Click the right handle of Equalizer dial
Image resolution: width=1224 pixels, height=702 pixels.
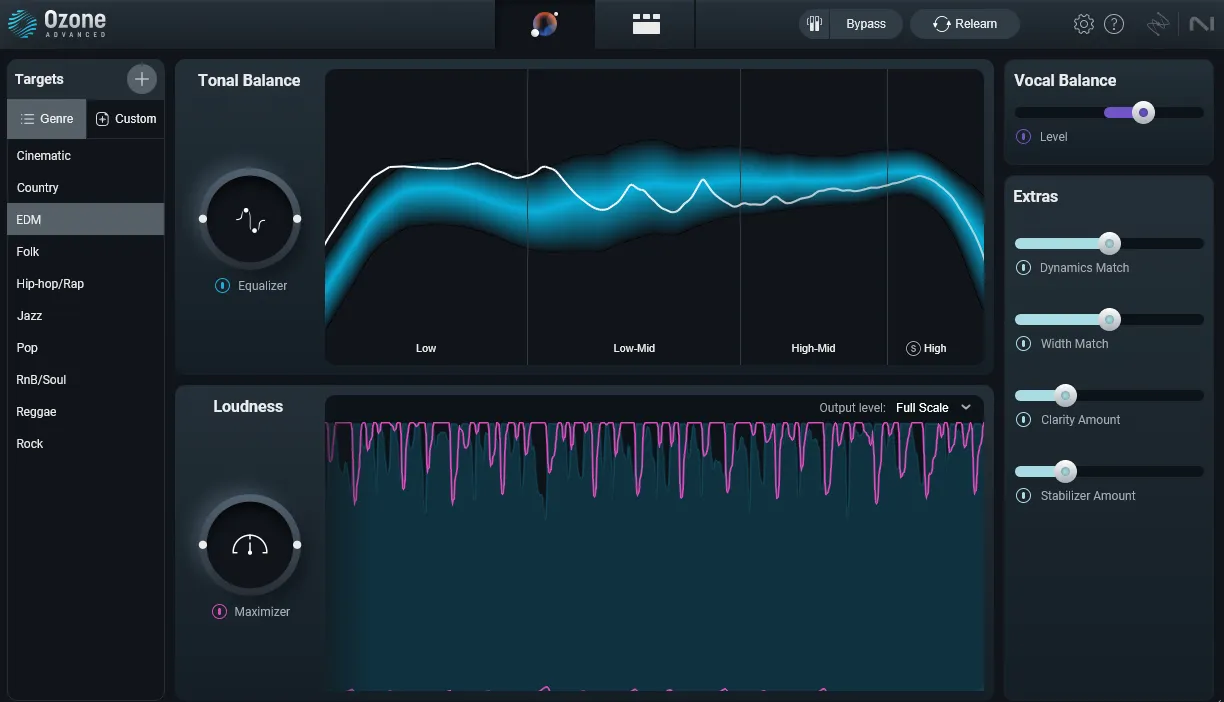(x=297, y=219)
